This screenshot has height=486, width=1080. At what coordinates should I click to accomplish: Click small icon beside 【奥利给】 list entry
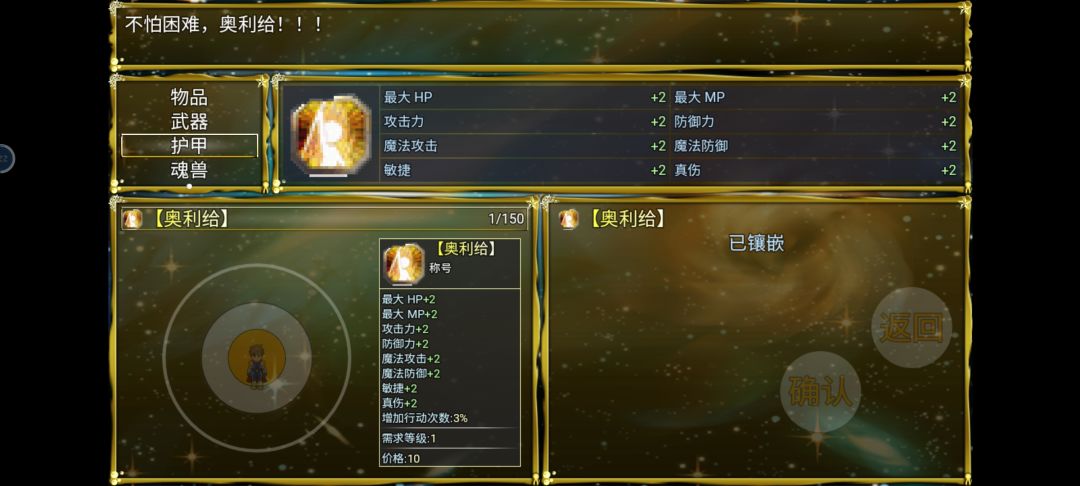point(132,219)
